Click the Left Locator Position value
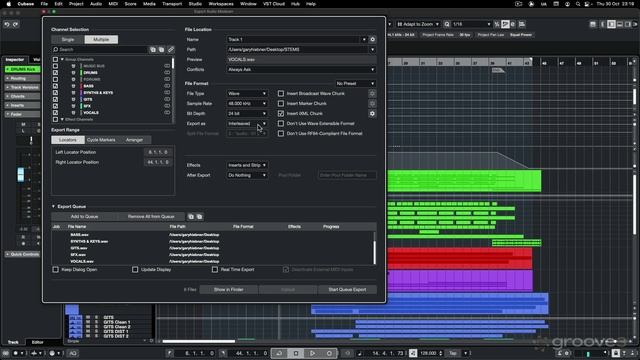Viewport: 640px width, 360px height. [158, 152]
